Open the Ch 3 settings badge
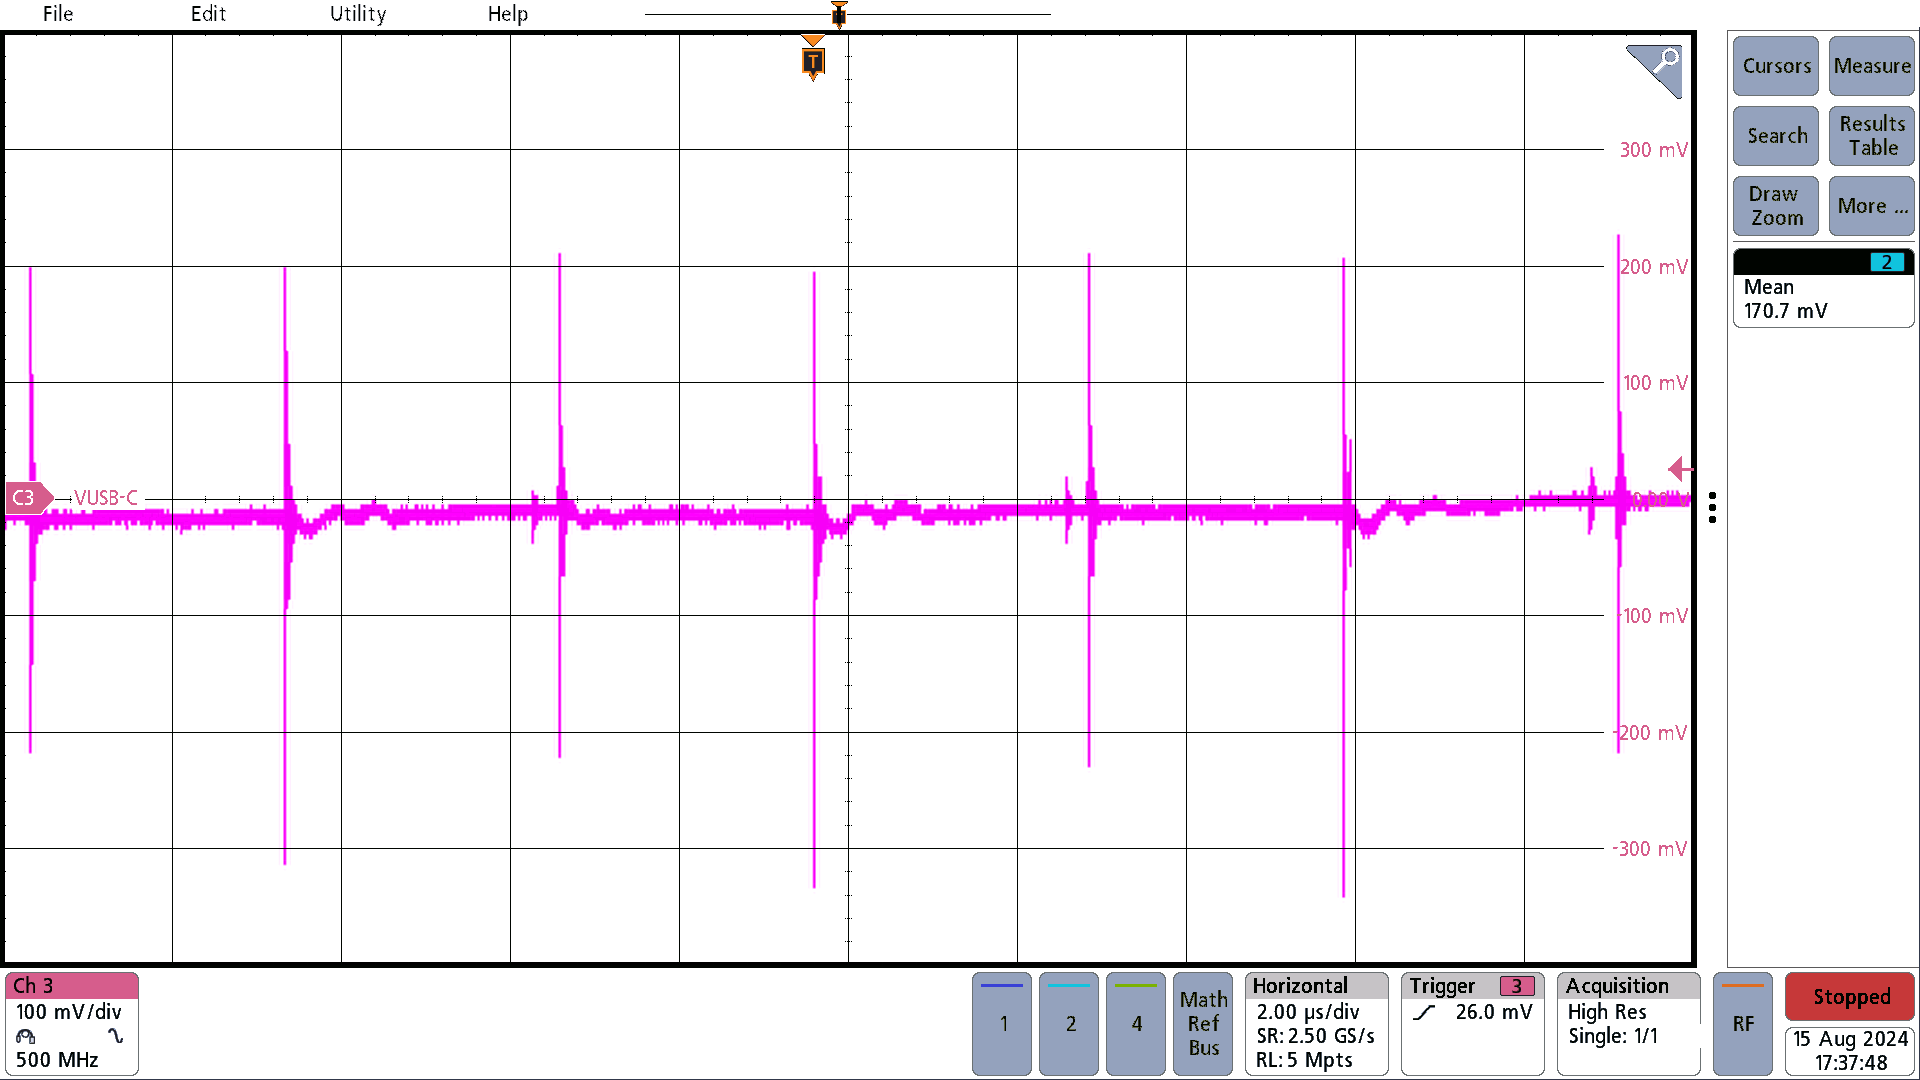Image resolution: width=1920 pixels, height=1080 pixels. (x=71, y=1024)
